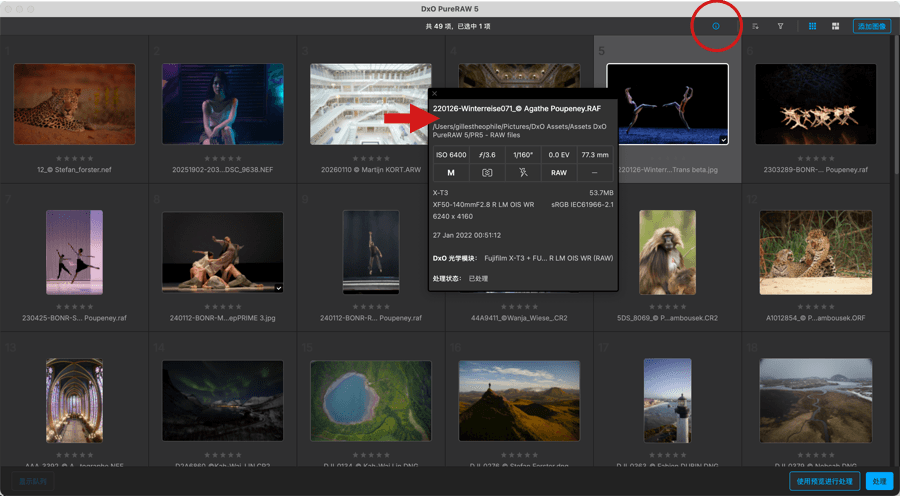900x496 pixels.
Task: Select the white library Martijn KORT.ARW thumbnail
Action: (x=371, y=104)
